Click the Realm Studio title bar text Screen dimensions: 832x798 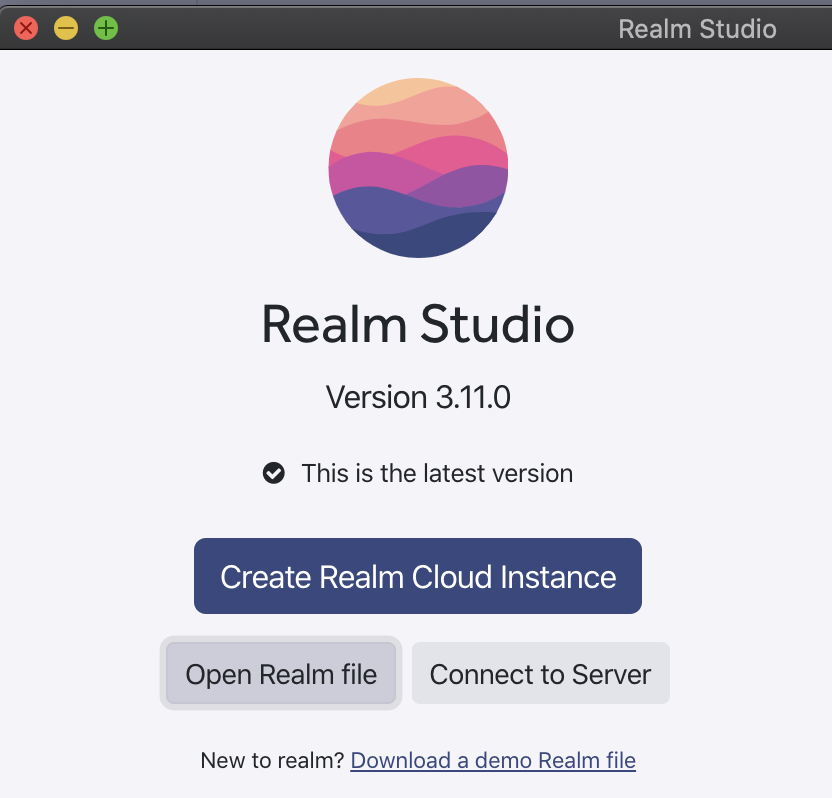tap(697, 29)
